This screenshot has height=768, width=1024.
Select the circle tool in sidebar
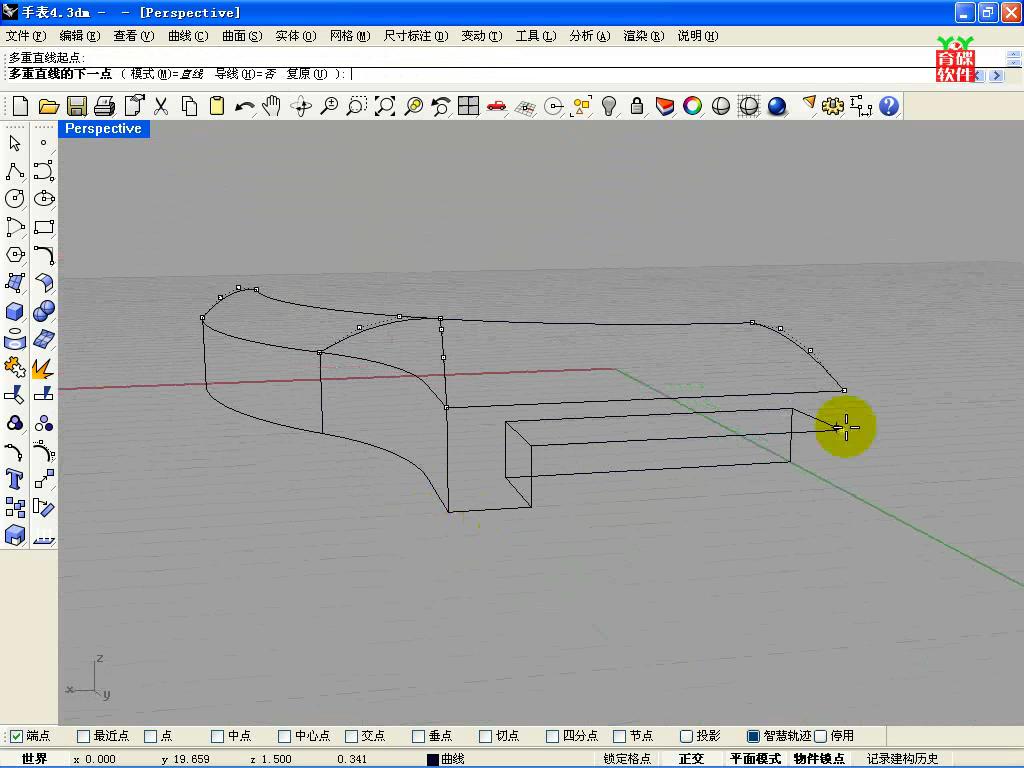(x=15, y=199)
